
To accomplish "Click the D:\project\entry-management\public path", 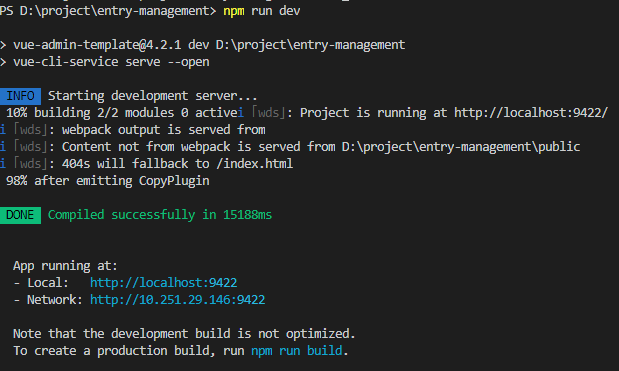I will tap(461, 147).
